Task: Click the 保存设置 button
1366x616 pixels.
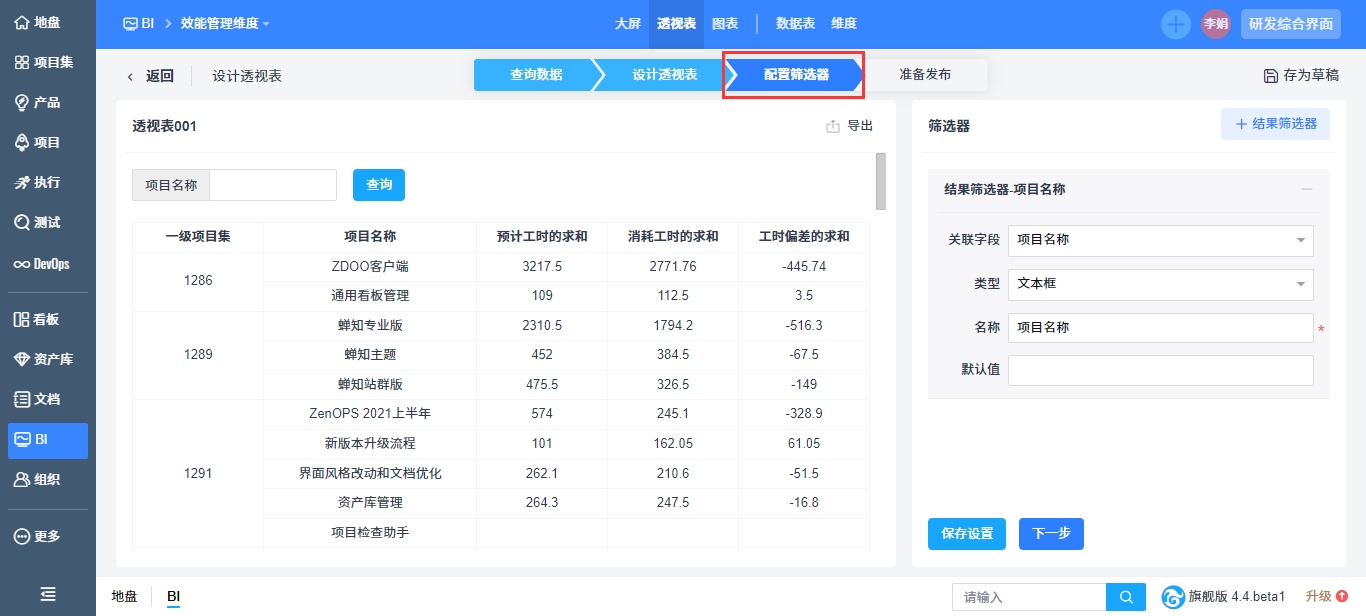Action: [x=966, y=534]
